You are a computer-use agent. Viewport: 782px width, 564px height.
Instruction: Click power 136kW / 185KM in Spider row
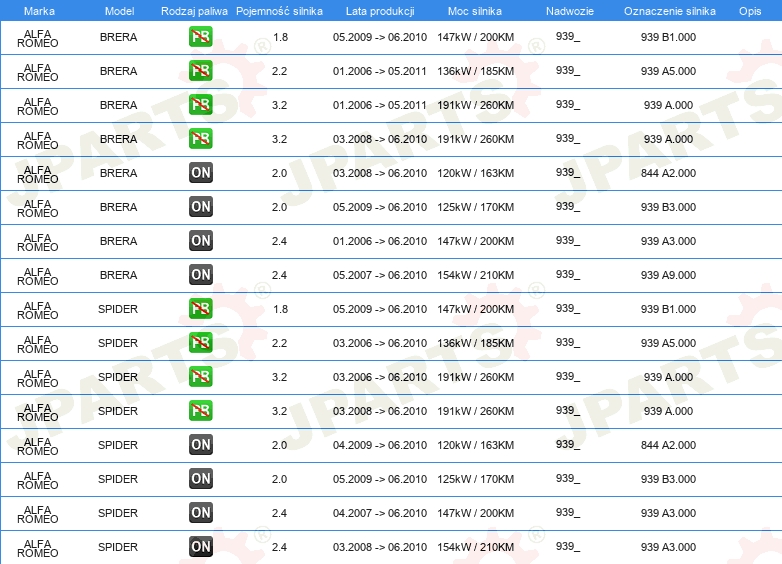(475, 343)
